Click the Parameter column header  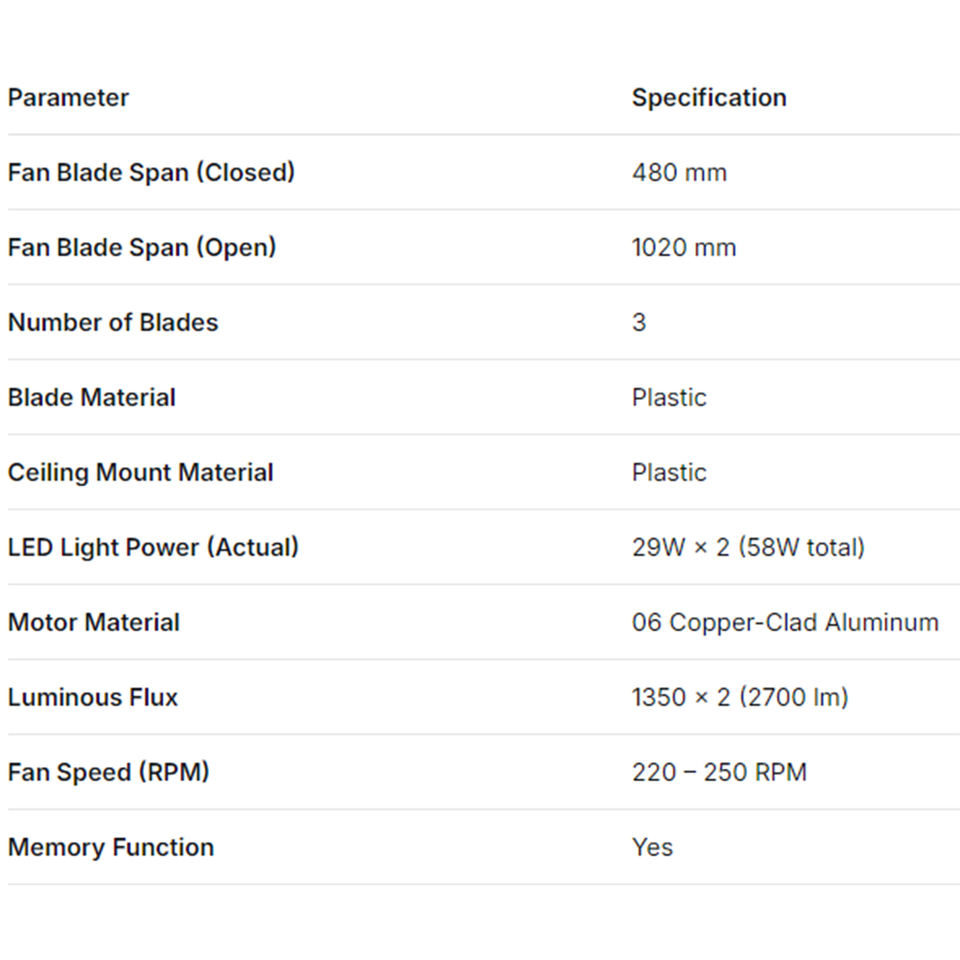click(x=68, y=98)
